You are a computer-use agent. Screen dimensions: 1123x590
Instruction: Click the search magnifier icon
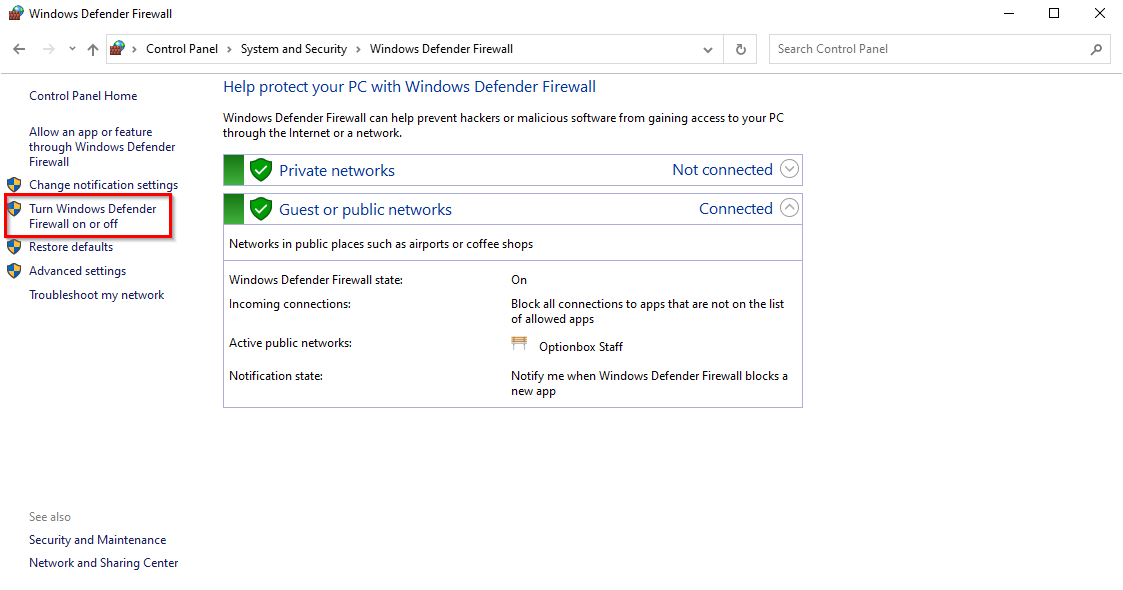click(1096, 49)
